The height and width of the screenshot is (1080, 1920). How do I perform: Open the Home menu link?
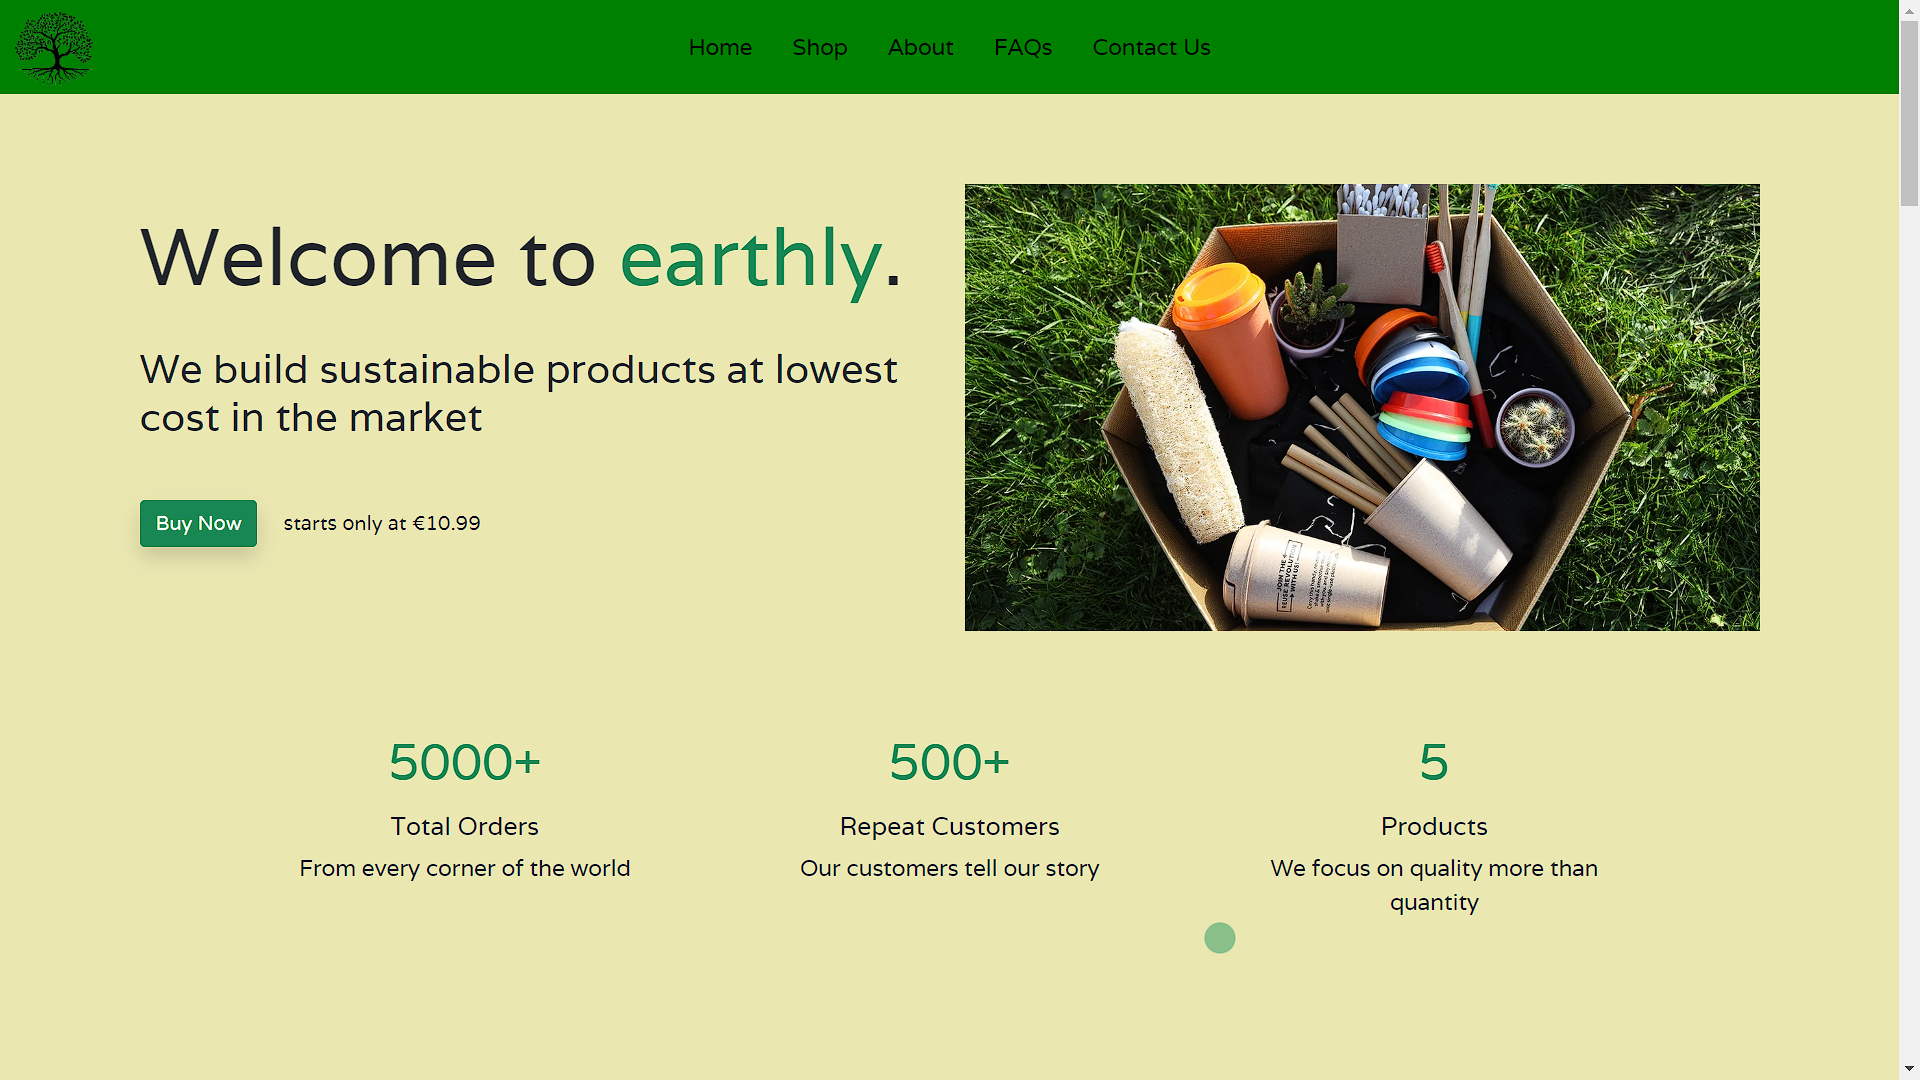[720, 47]
